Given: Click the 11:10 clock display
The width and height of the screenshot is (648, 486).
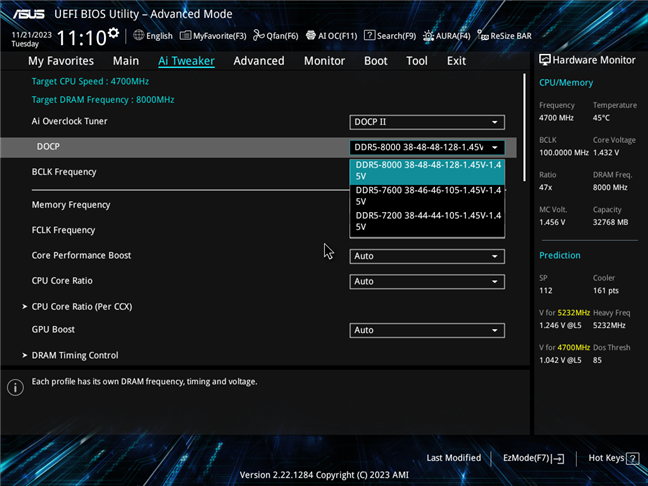Looking at the screenshot, I should [81, 38].
